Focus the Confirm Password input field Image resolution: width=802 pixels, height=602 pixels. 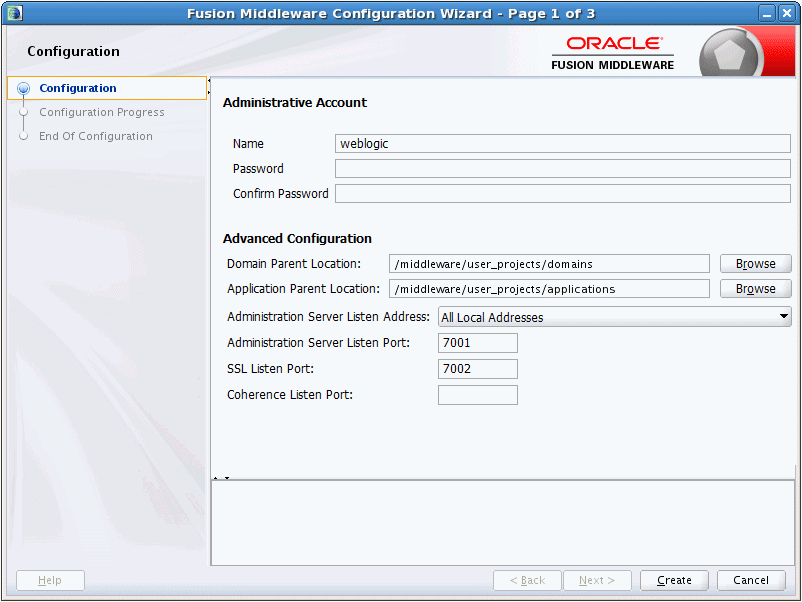(x=563, y=194)
